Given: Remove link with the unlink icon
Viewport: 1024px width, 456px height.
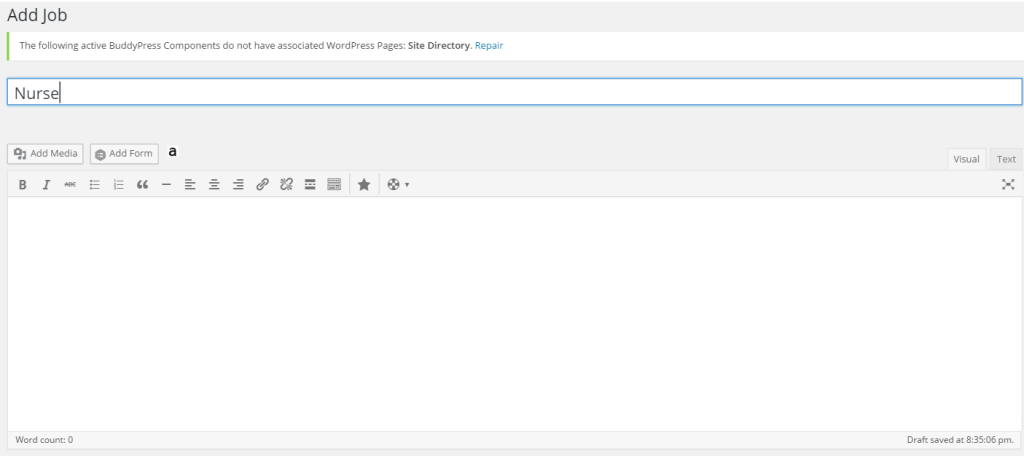Looking at the screenshot, I should coord(286,185).
